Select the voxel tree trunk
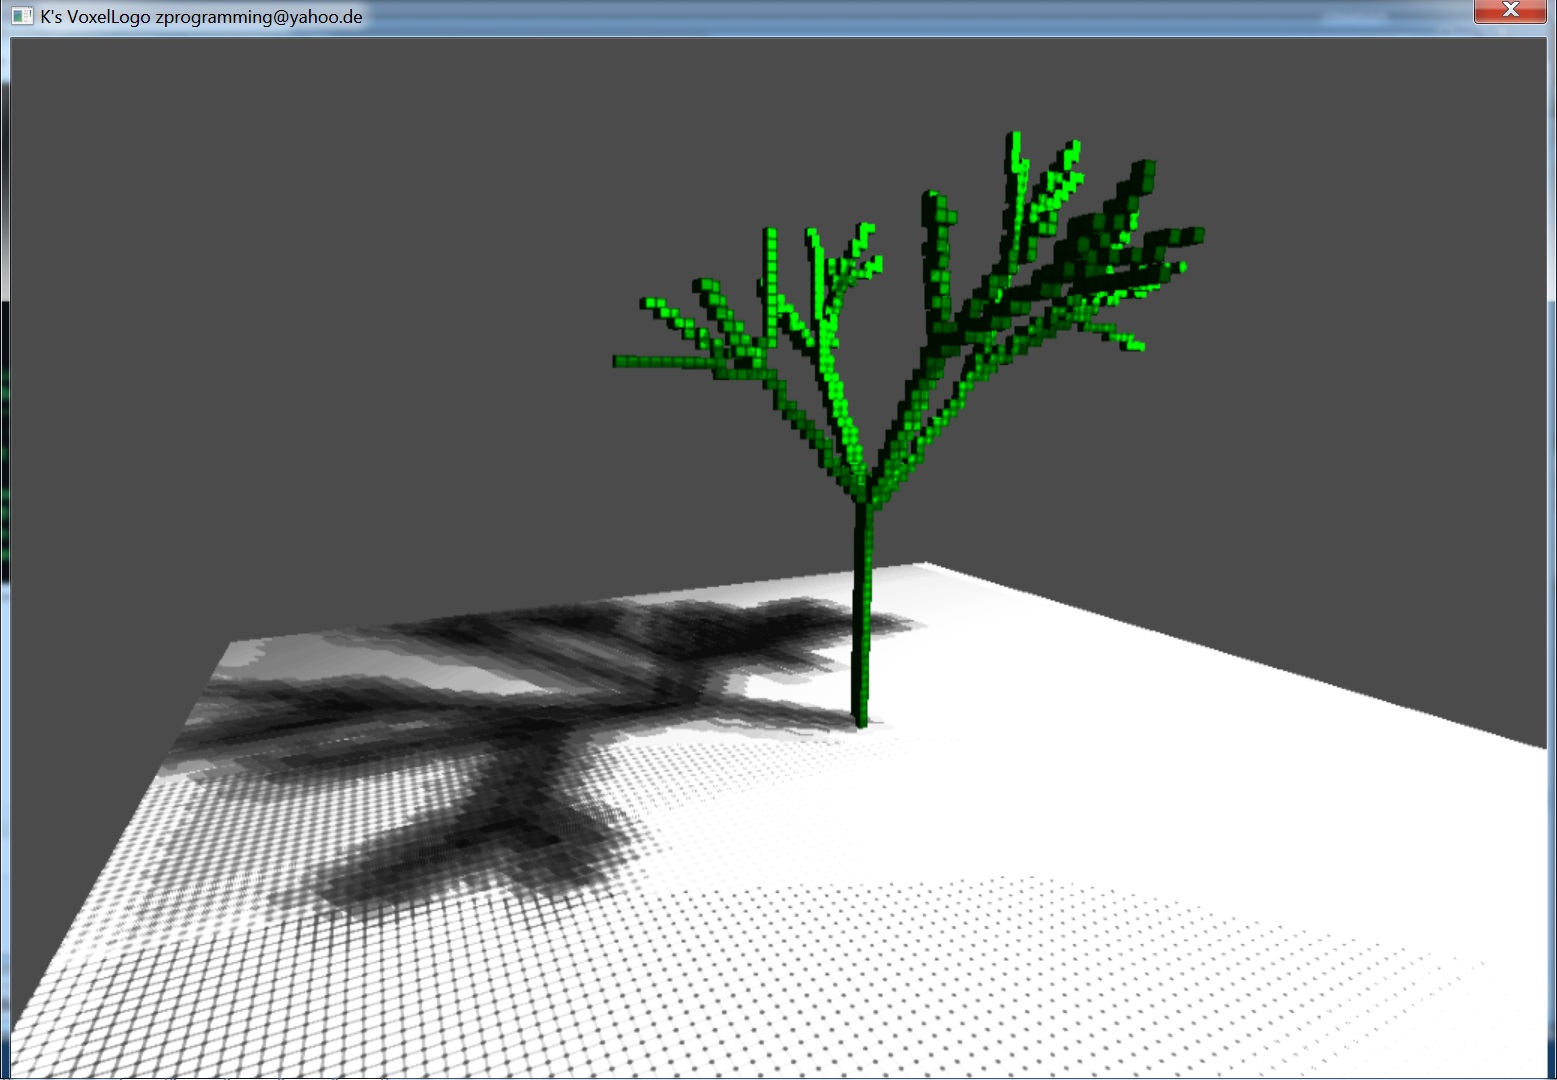The width and height of the screenshot is (1557, 1080). coord(861,620)
